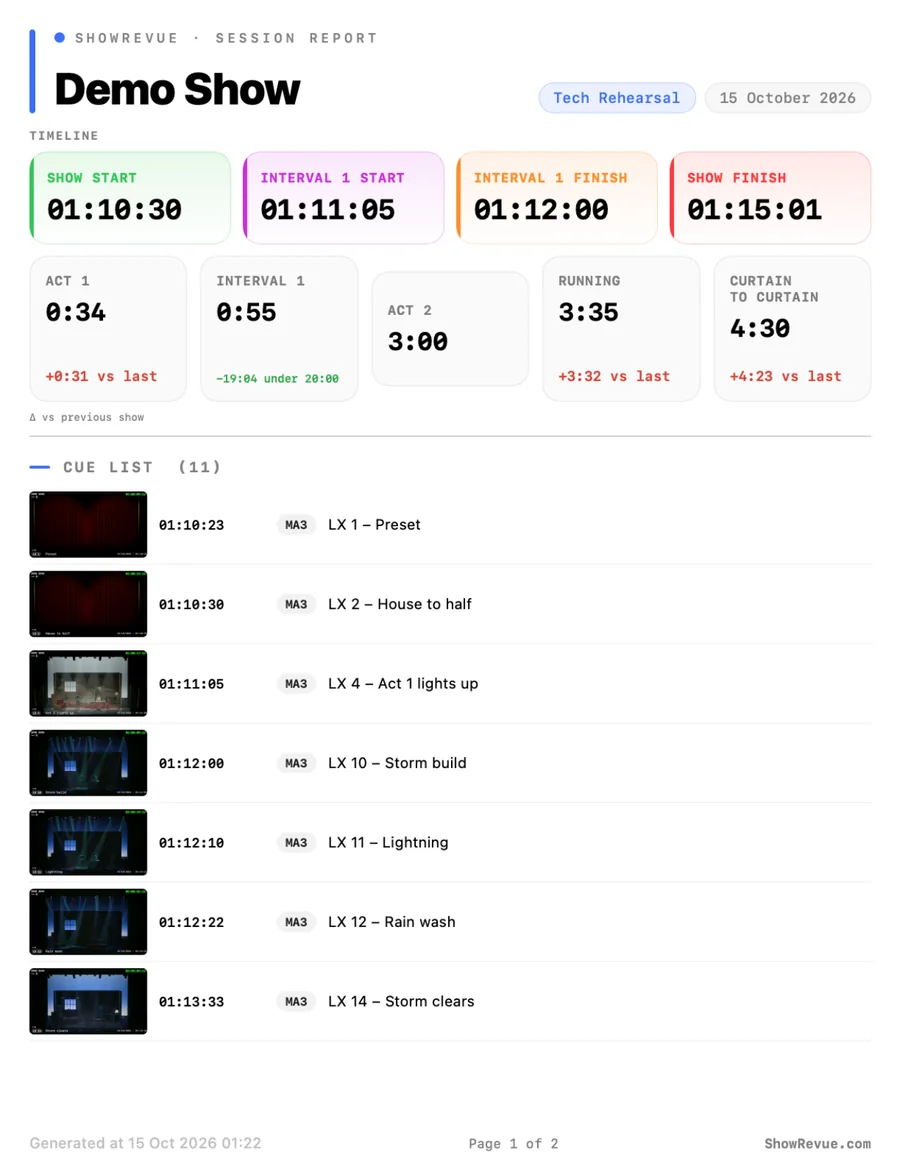Open thumbnail for LX 12 Rain wash
The image size is (900, 1165).
[x=88, y=922]
